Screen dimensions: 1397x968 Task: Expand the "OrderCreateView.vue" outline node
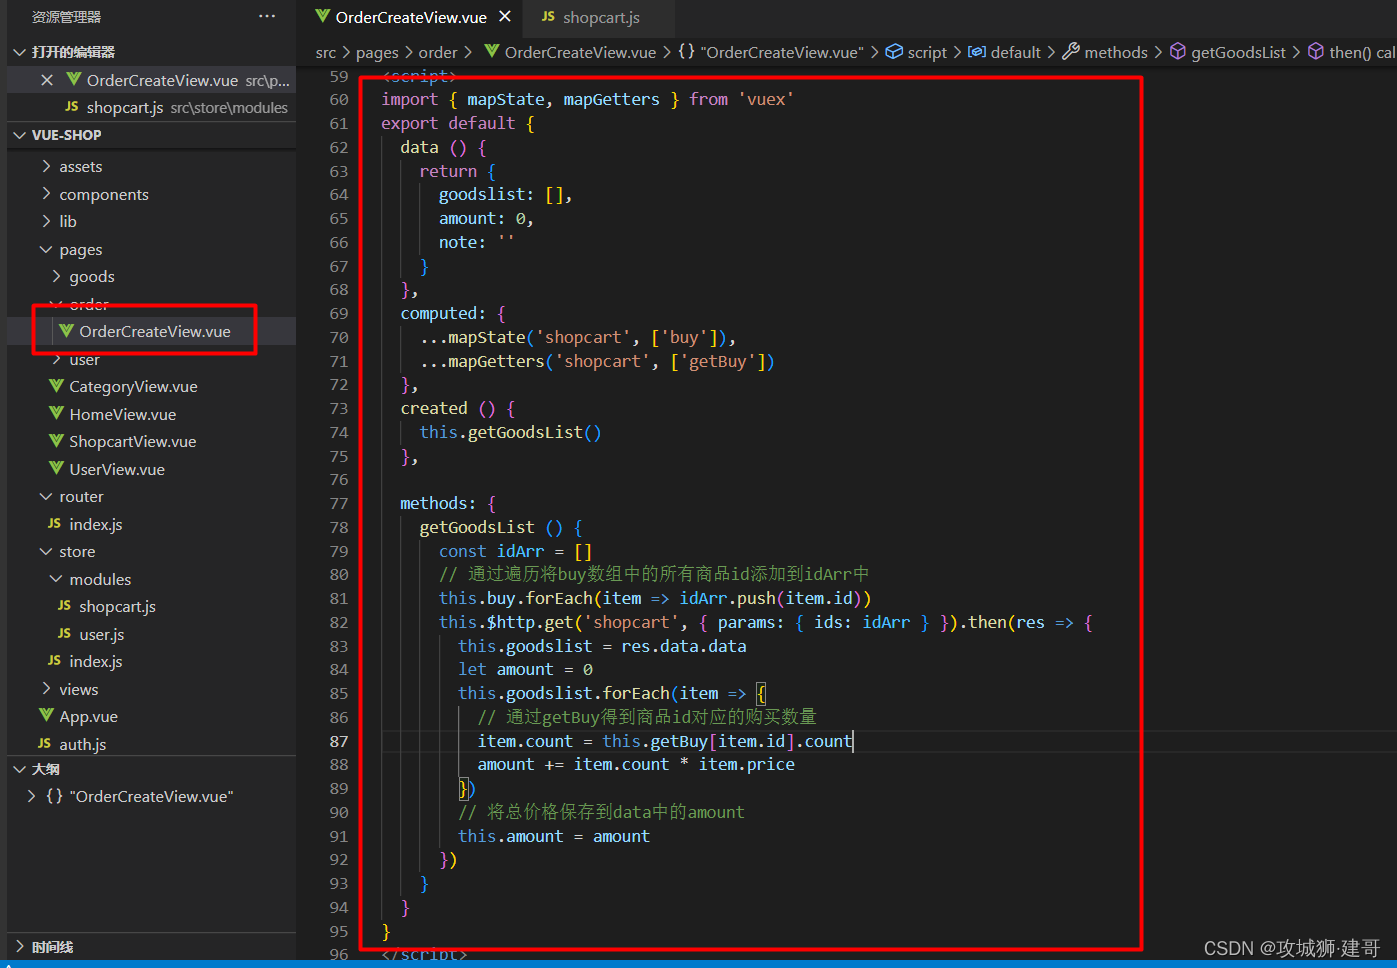32,796
